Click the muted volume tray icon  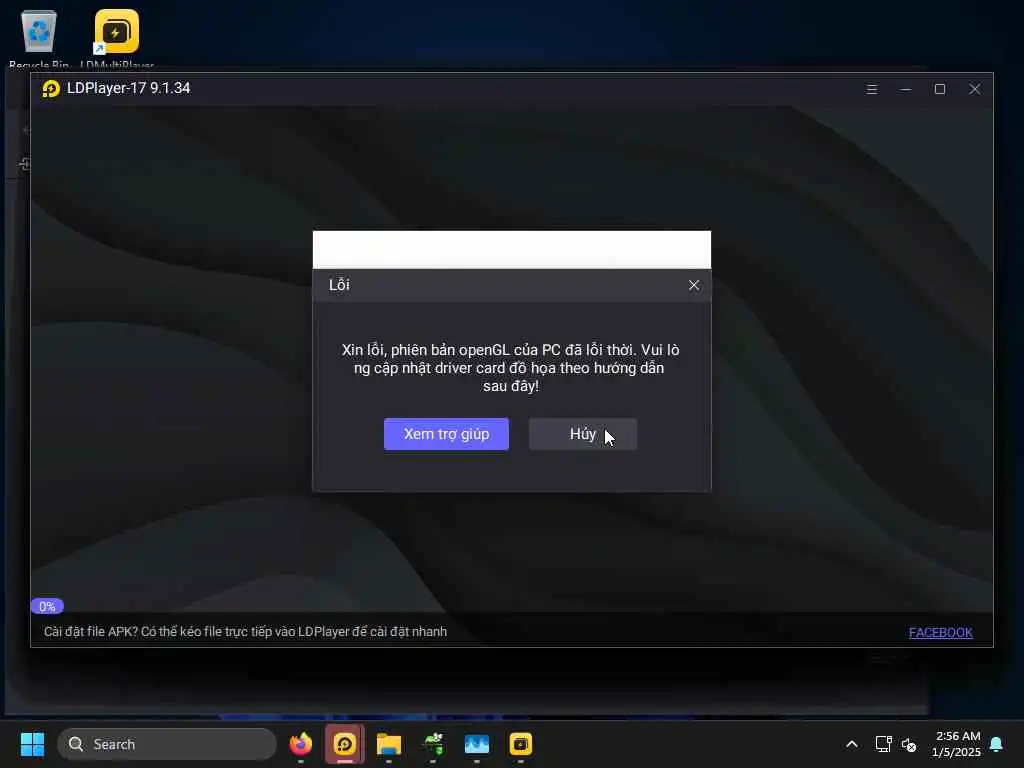908,744
